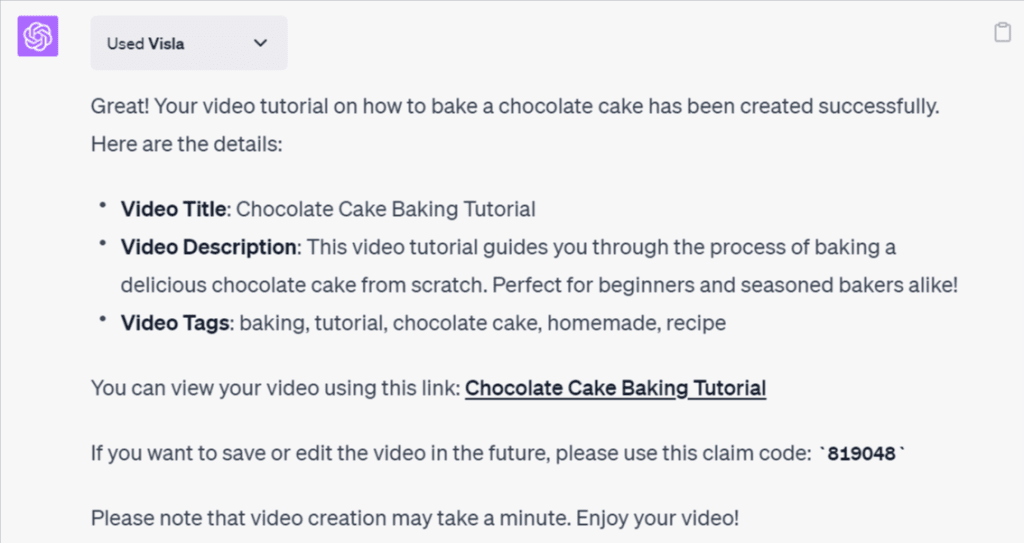
Task: Click the "If you want to save or edit" sentence
Action: coord(450,454)
